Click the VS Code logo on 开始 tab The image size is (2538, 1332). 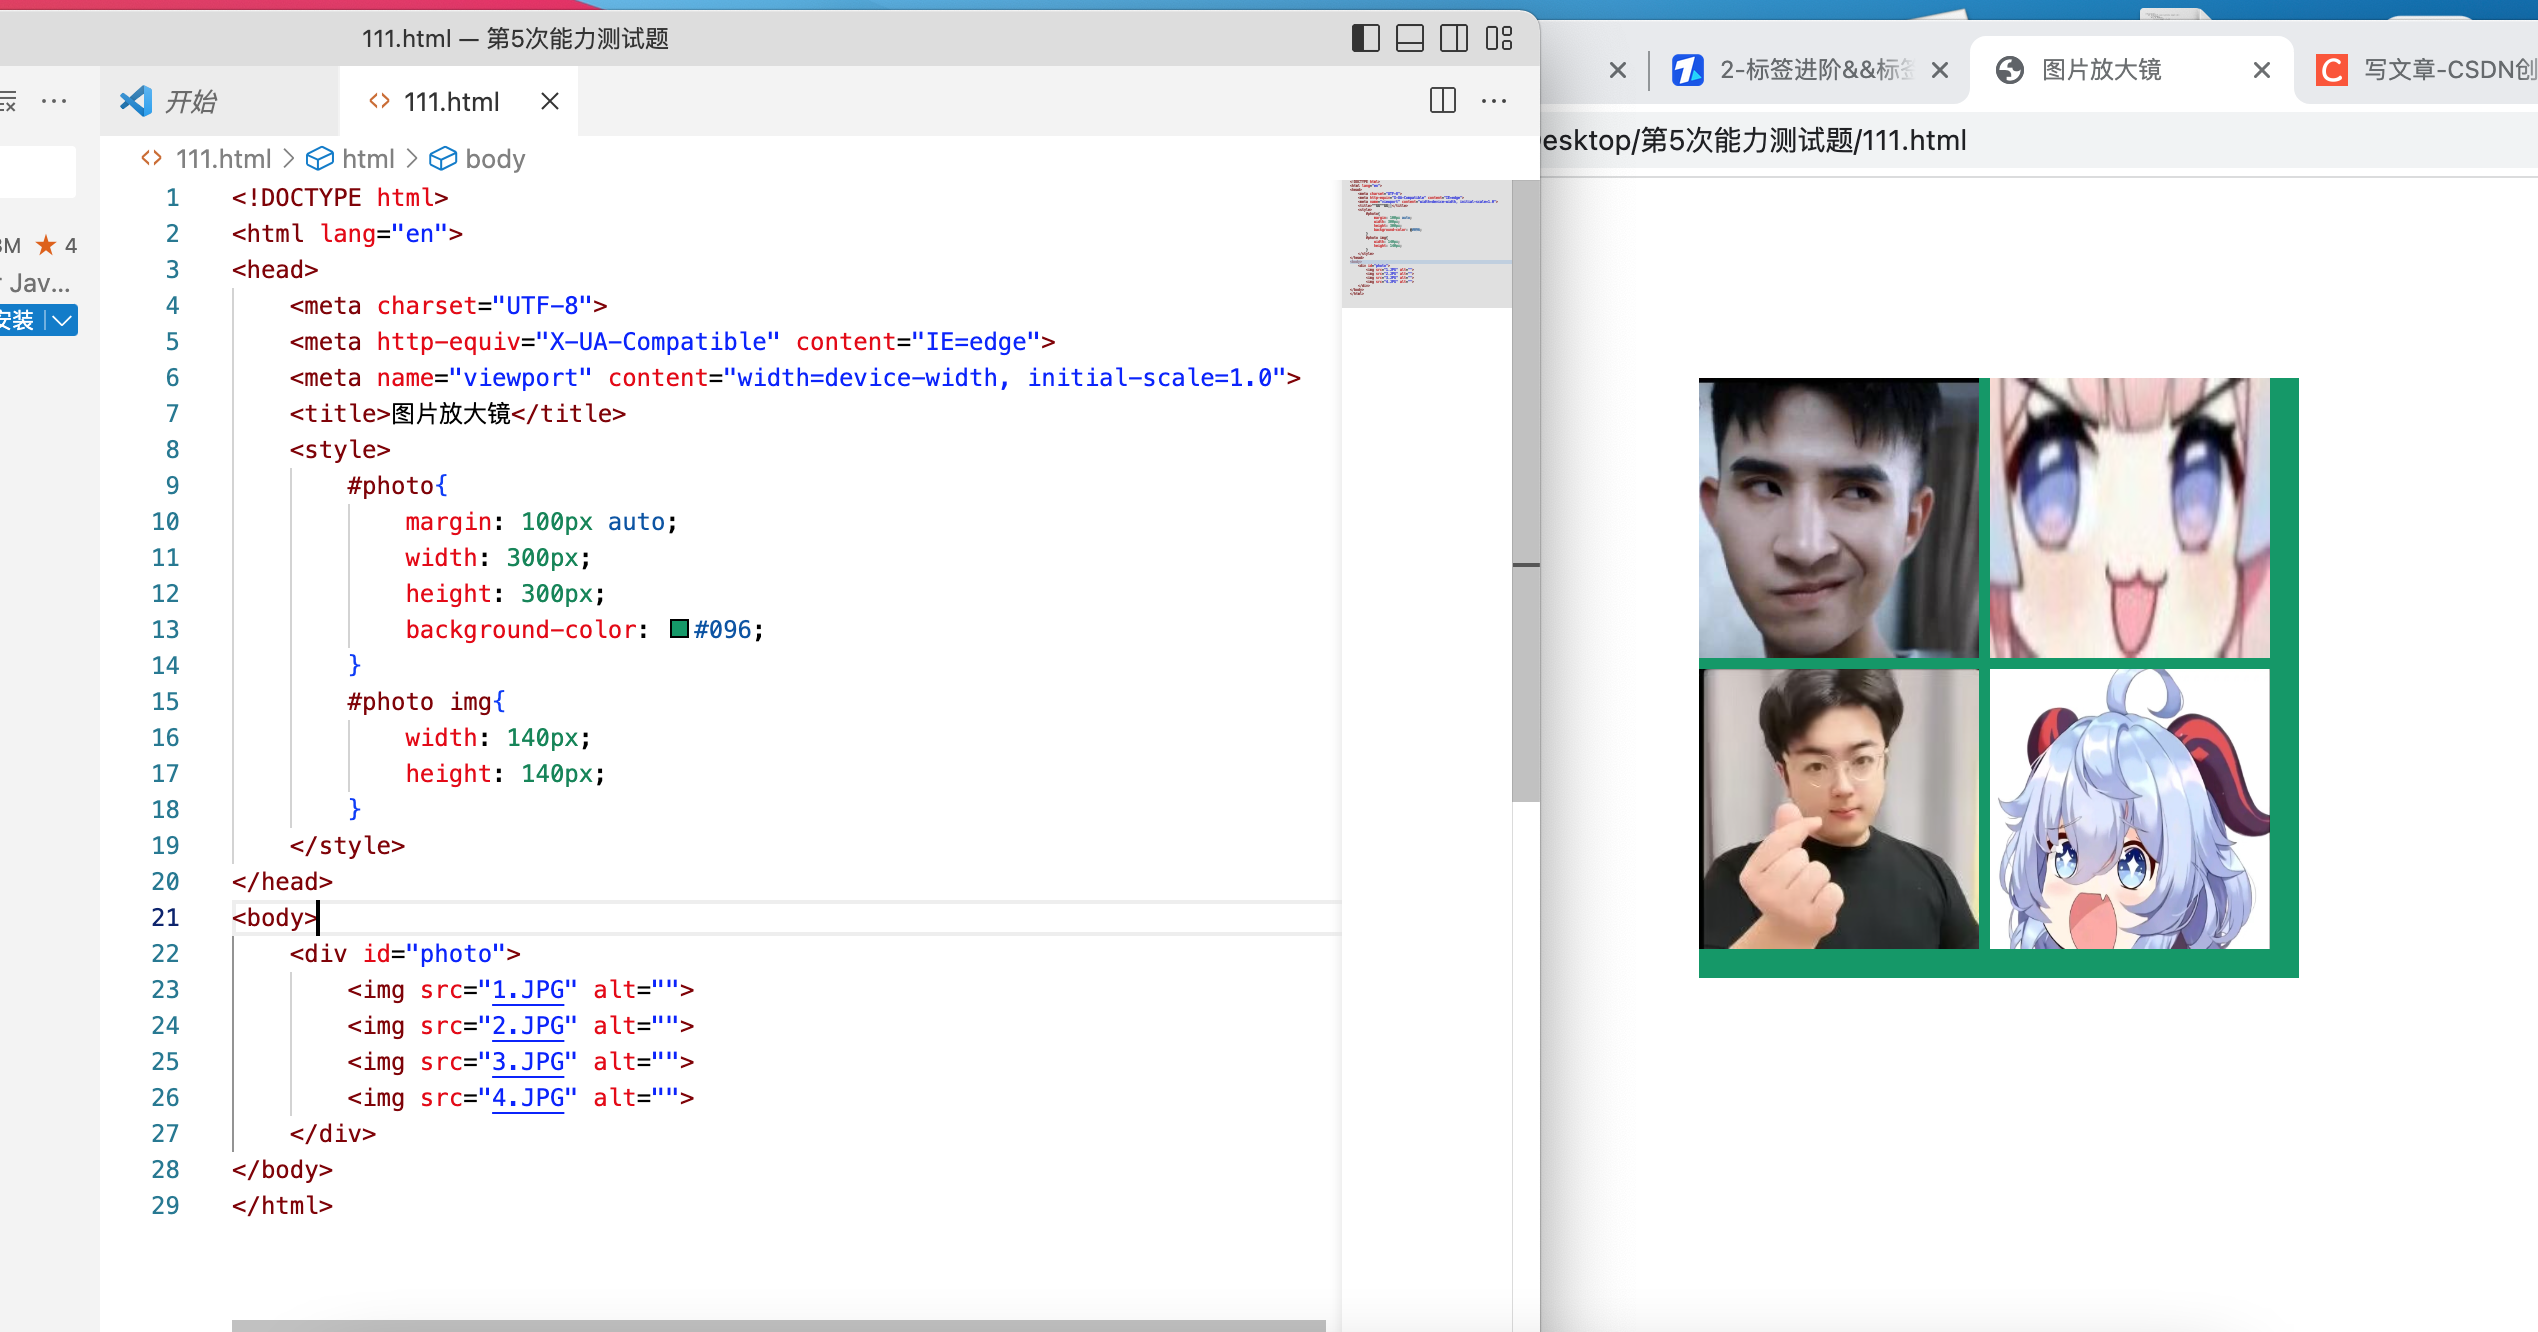click(136, 101)
